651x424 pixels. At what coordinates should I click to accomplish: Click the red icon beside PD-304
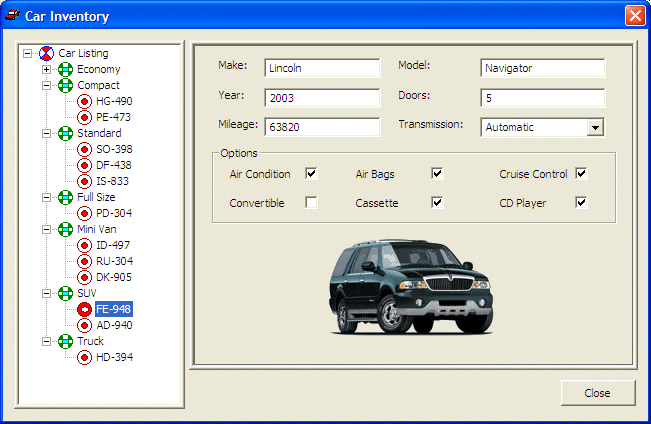[x=84, y=213]
